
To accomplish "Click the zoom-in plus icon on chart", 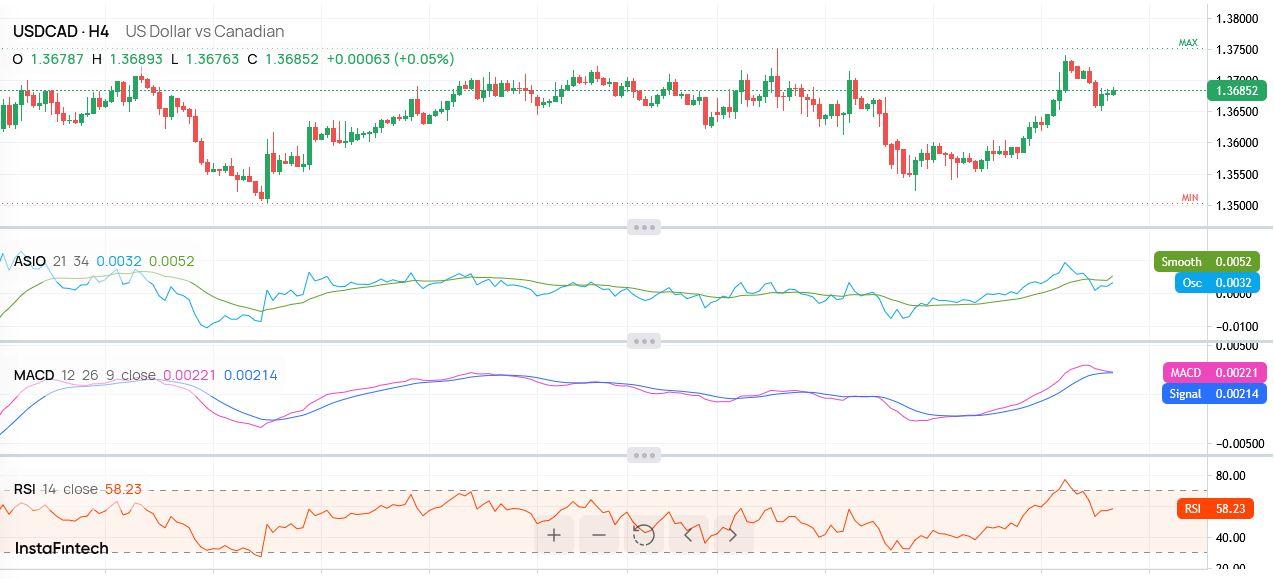I will (553, 536).
